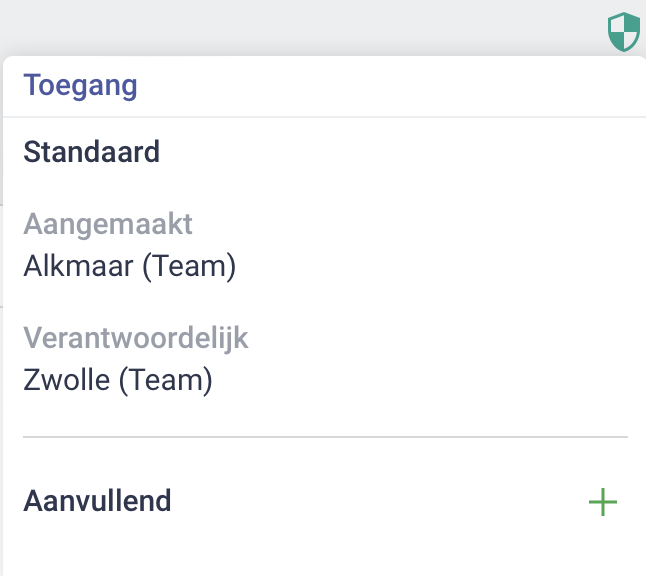Click empty space below Aanvullend

coord(321,550)
